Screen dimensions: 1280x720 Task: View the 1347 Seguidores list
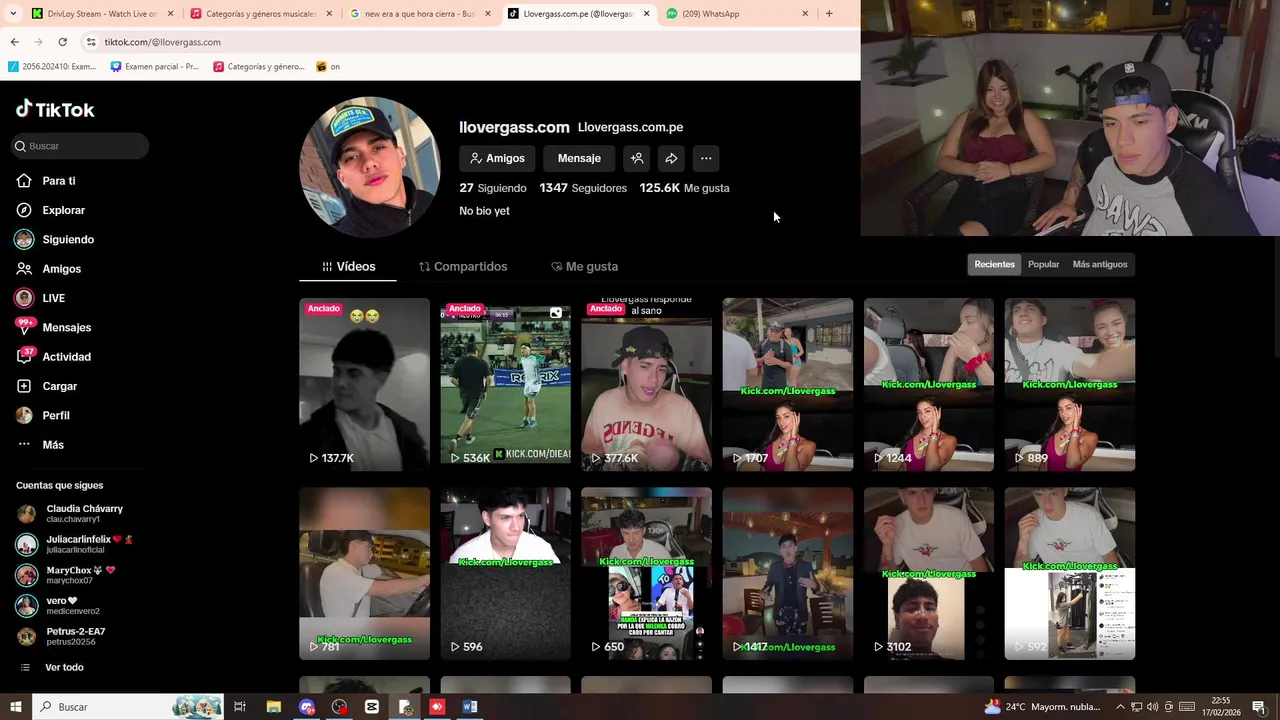tap(583, 188)
